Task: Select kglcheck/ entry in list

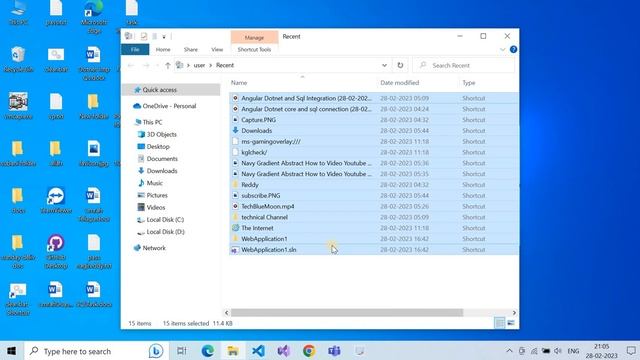Action: (x=374, y=152)
